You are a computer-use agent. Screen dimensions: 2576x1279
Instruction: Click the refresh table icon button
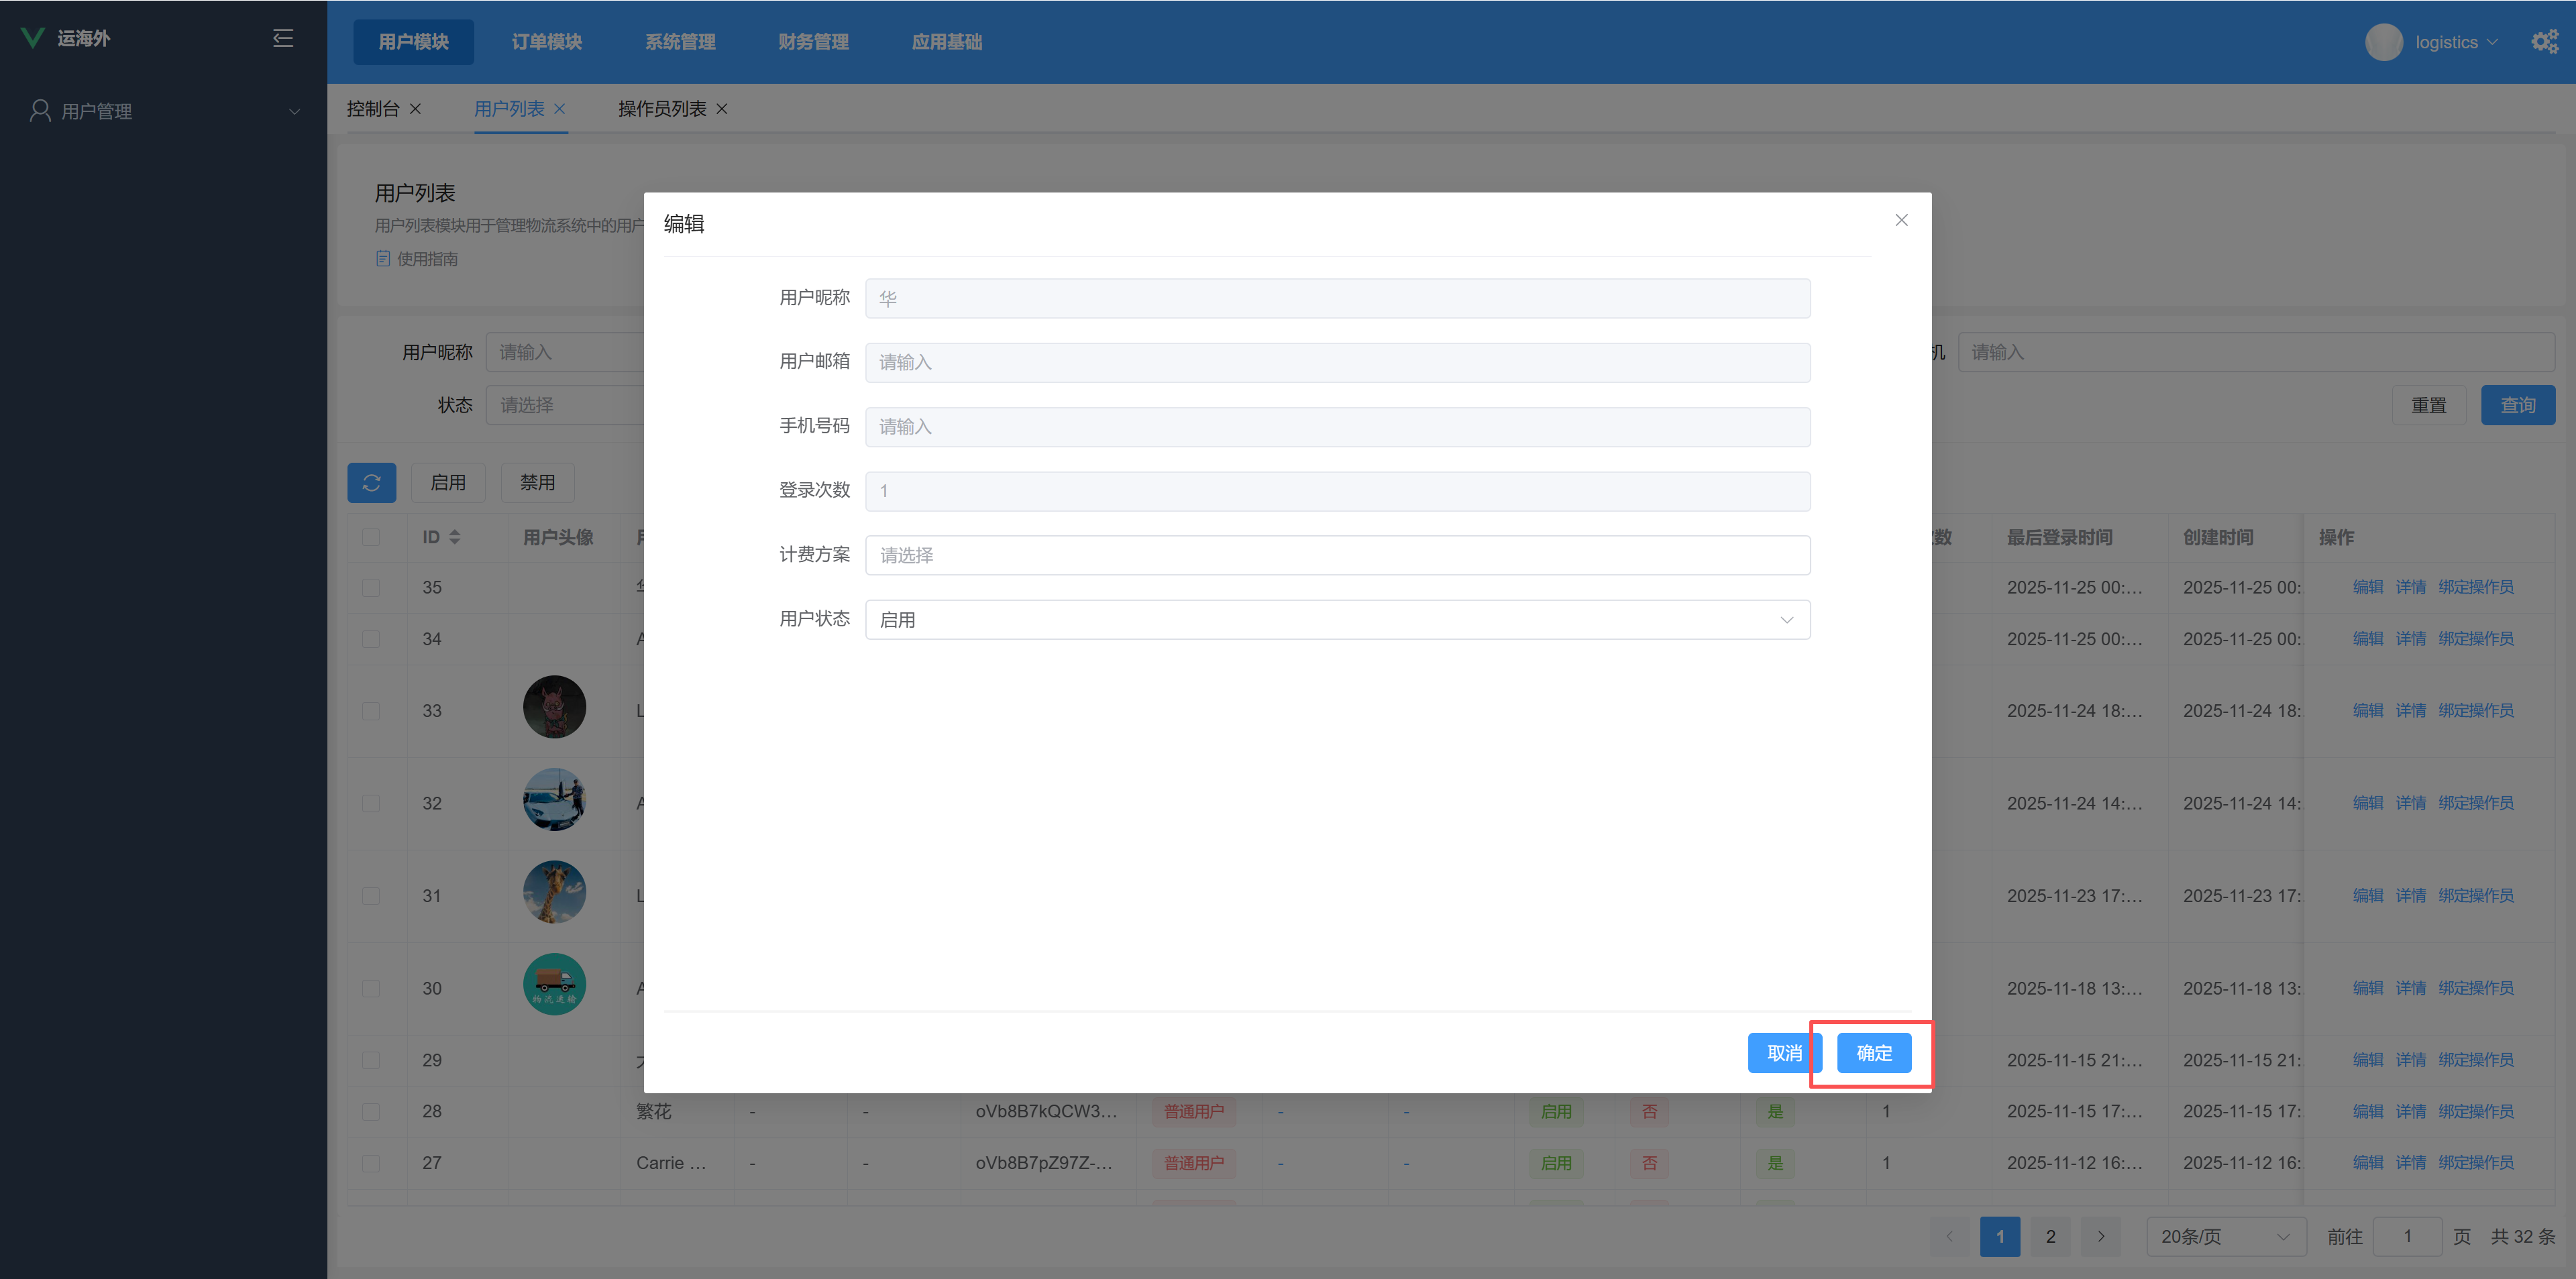pyautogui.click(x=371, y=483)
